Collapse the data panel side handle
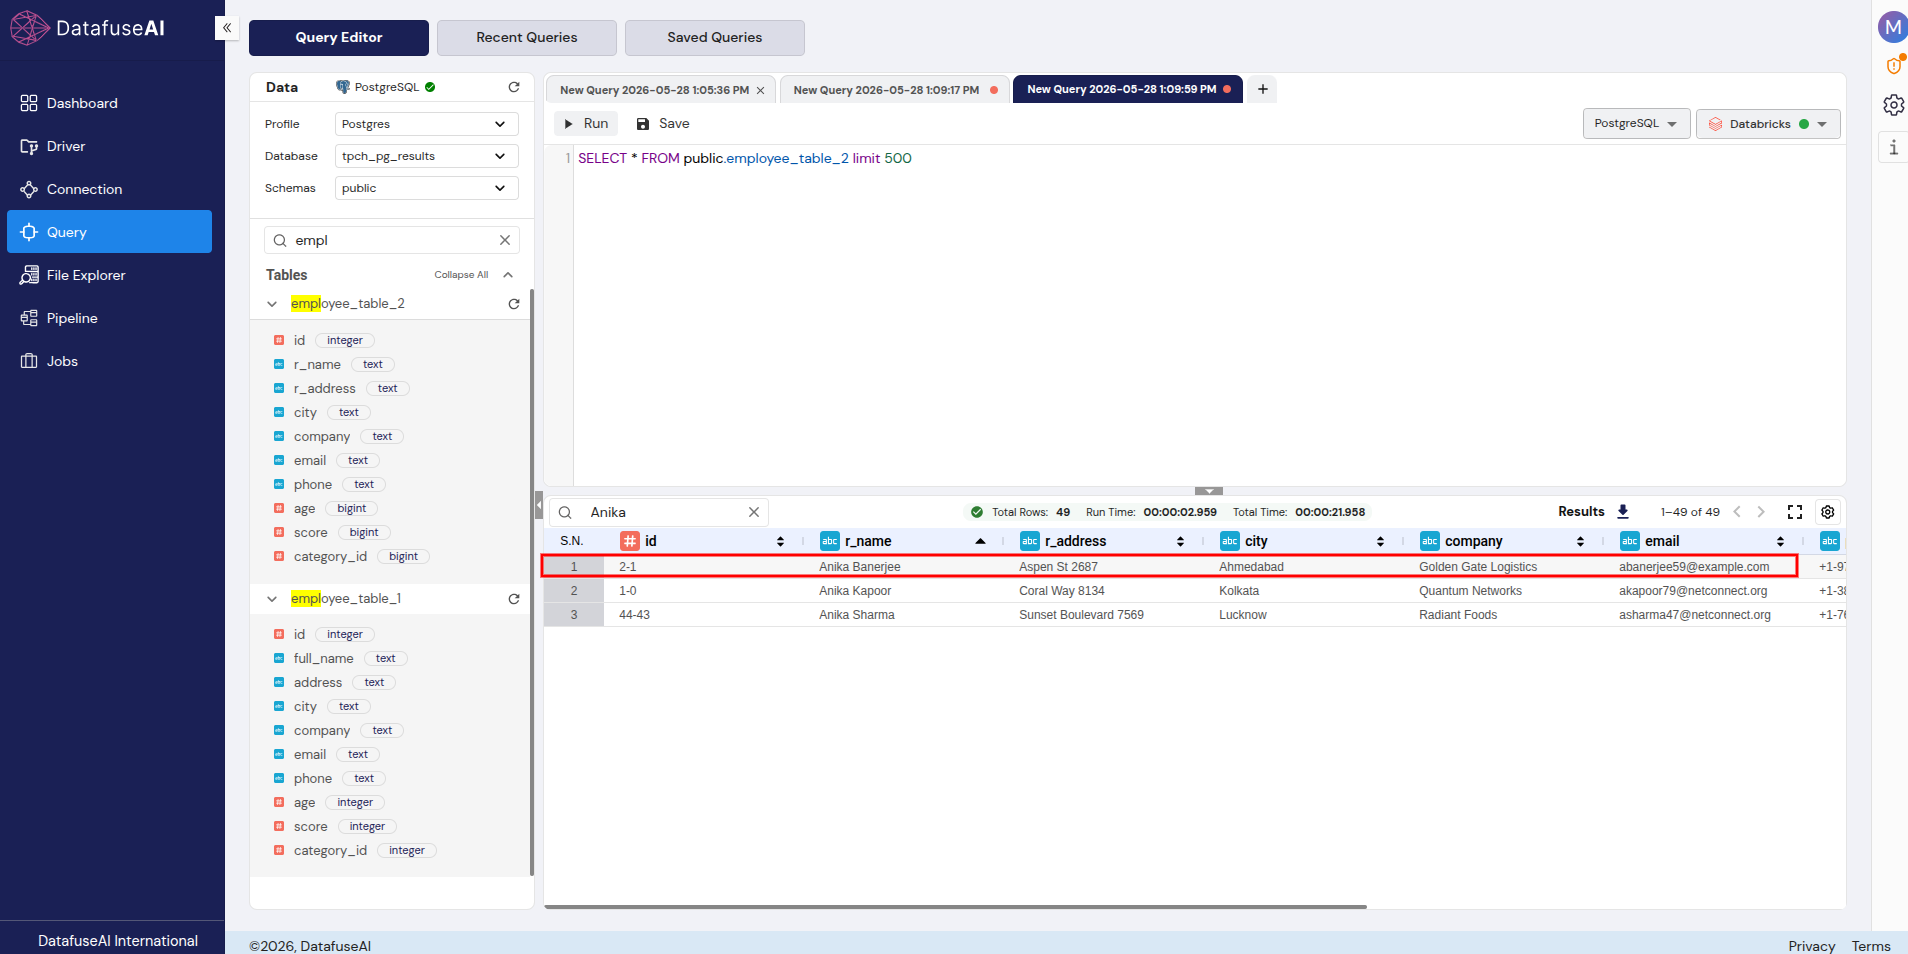 [539, 505]
